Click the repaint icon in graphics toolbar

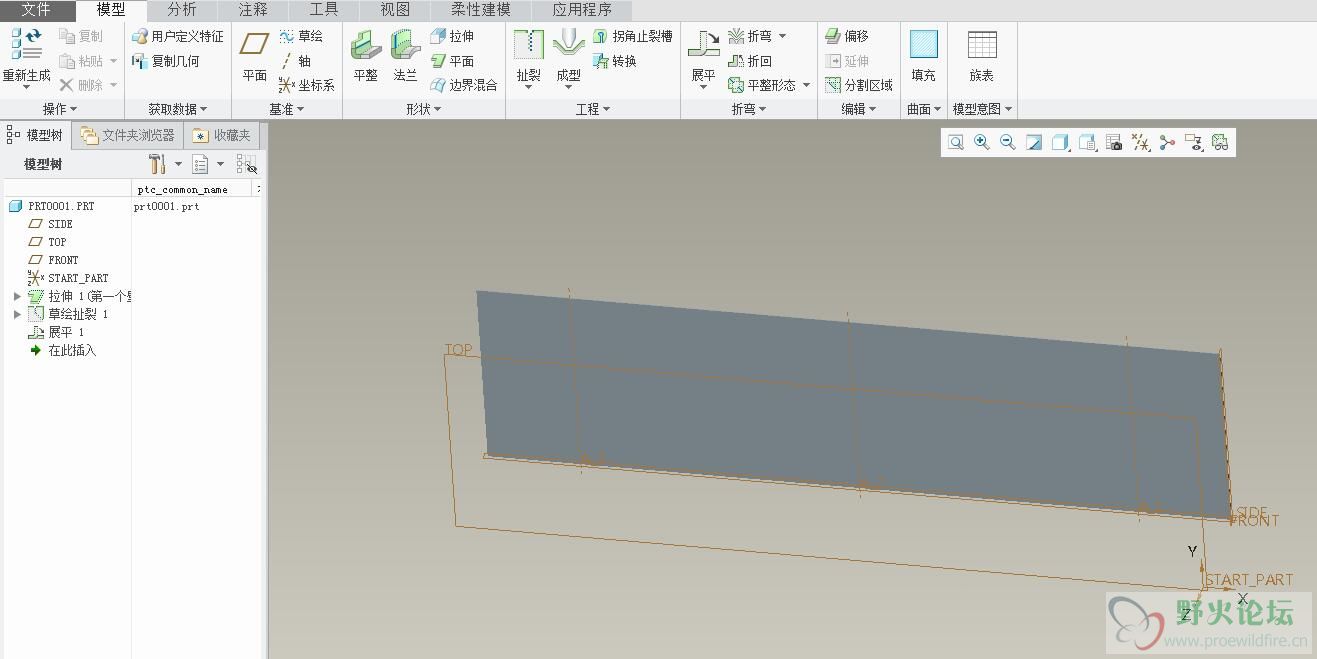coord(1034,143)
